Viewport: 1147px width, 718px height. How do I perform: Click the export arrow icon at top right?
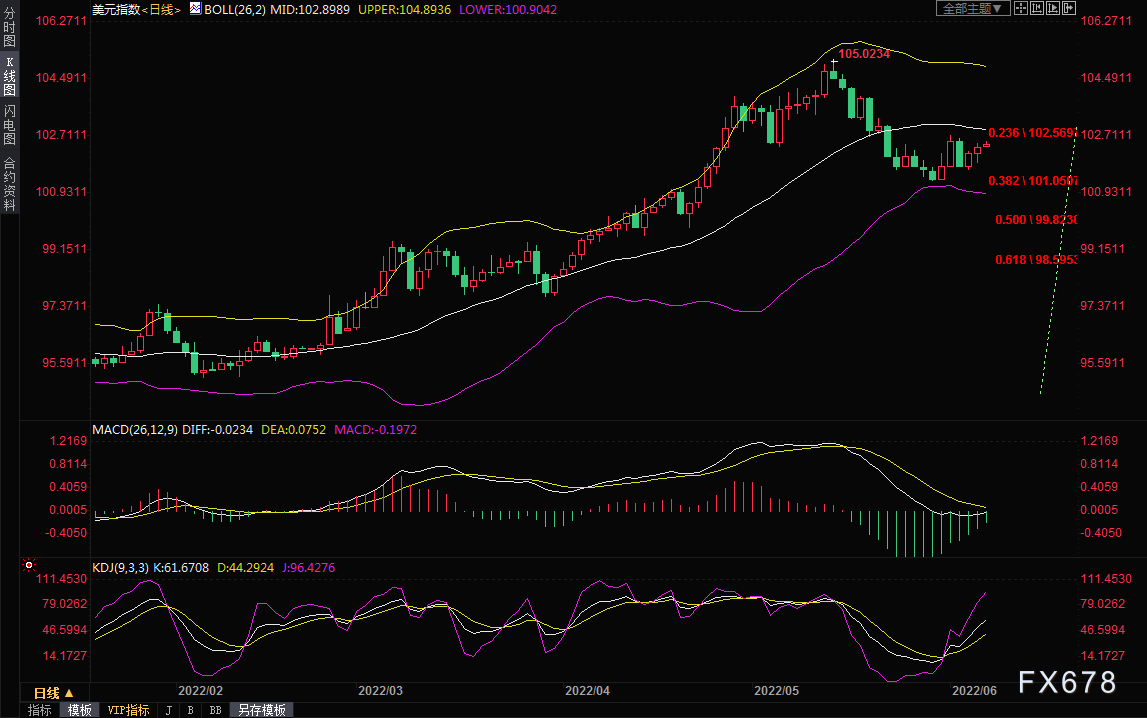point(1069,8)
